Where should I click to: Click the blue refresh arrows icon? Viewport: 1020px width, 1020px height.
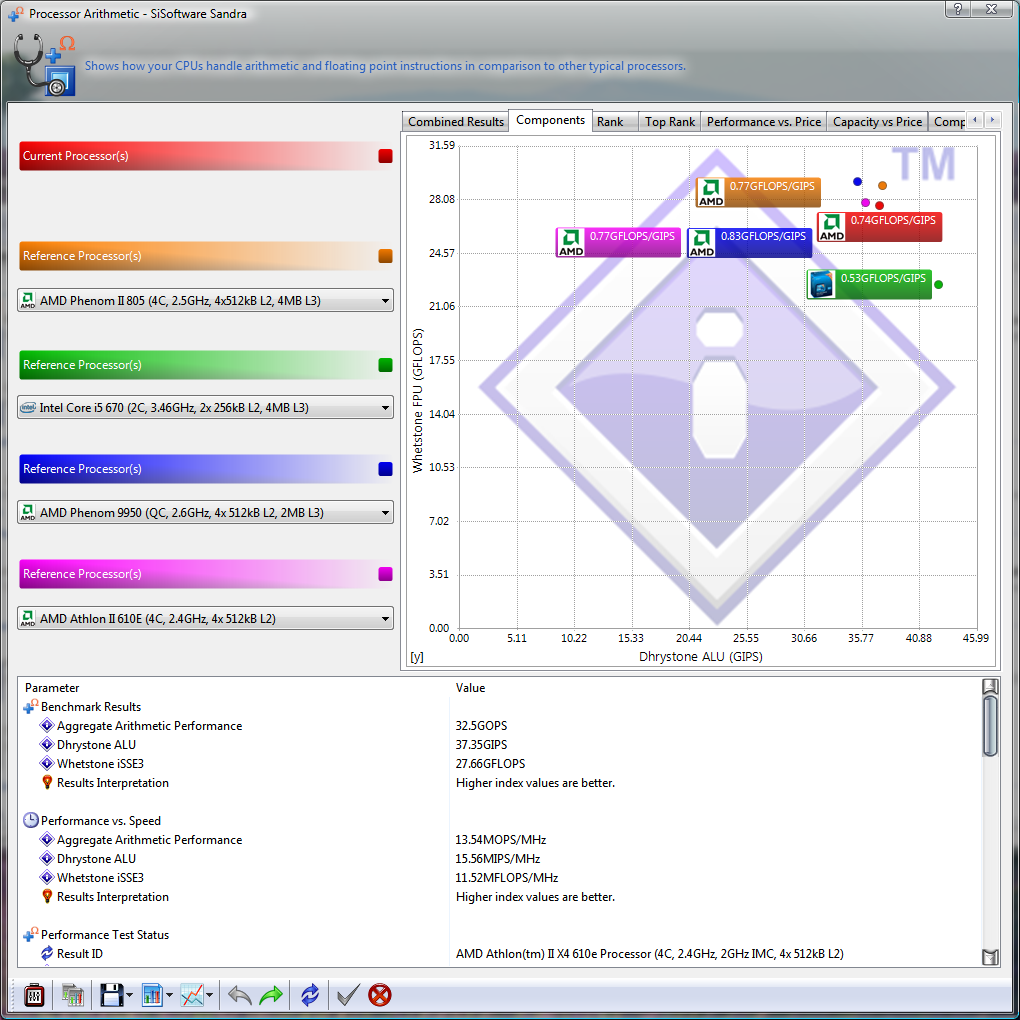tap(310, 995)
